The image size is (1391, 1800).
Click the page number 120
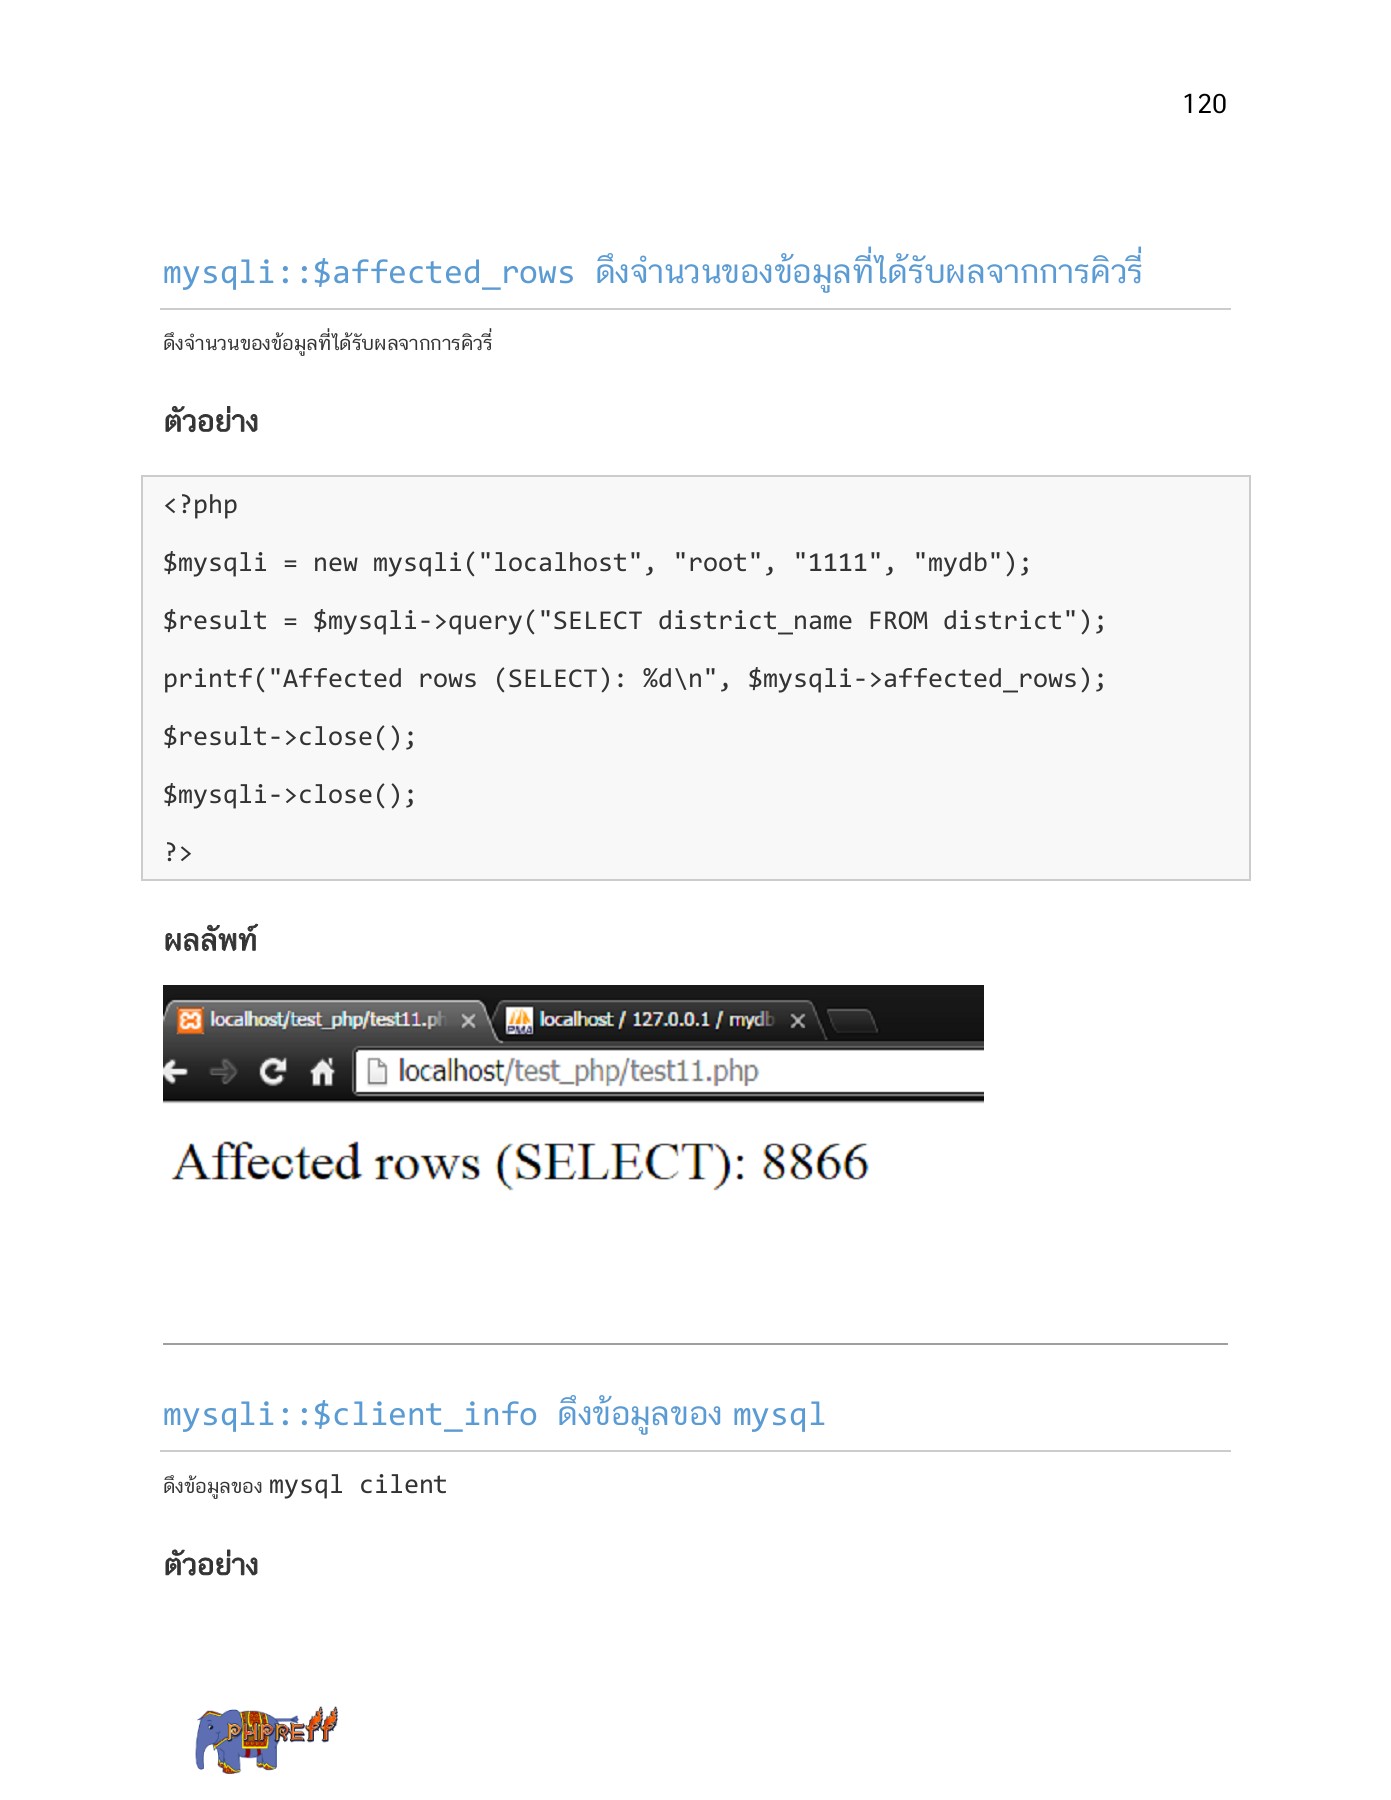click(x=1204, y=104)
